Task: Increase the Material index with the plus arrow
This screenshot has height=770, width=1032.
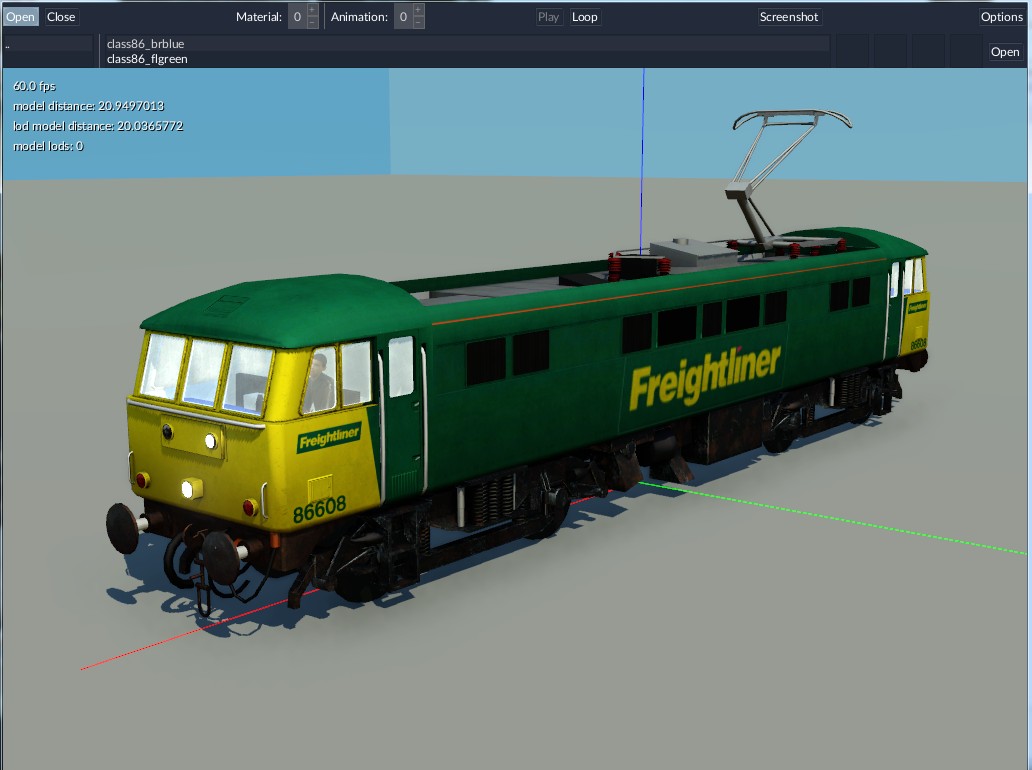Action: coord(313,11)
